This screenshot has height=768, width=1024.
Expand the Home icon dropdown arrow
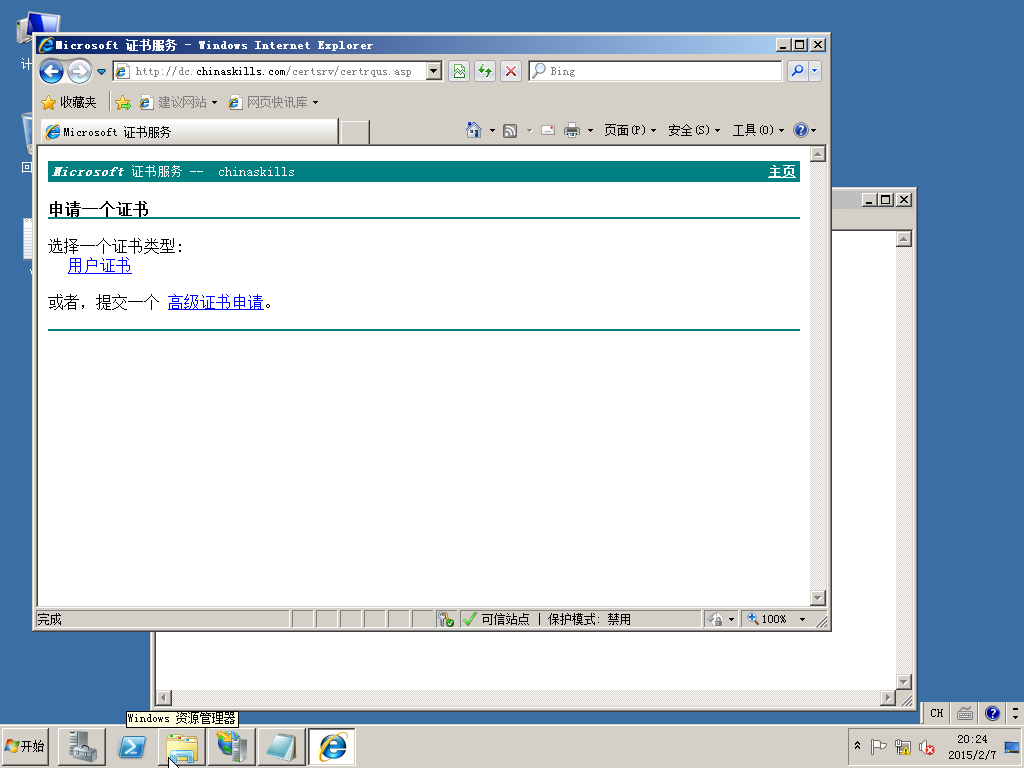[x=492, y=131]
